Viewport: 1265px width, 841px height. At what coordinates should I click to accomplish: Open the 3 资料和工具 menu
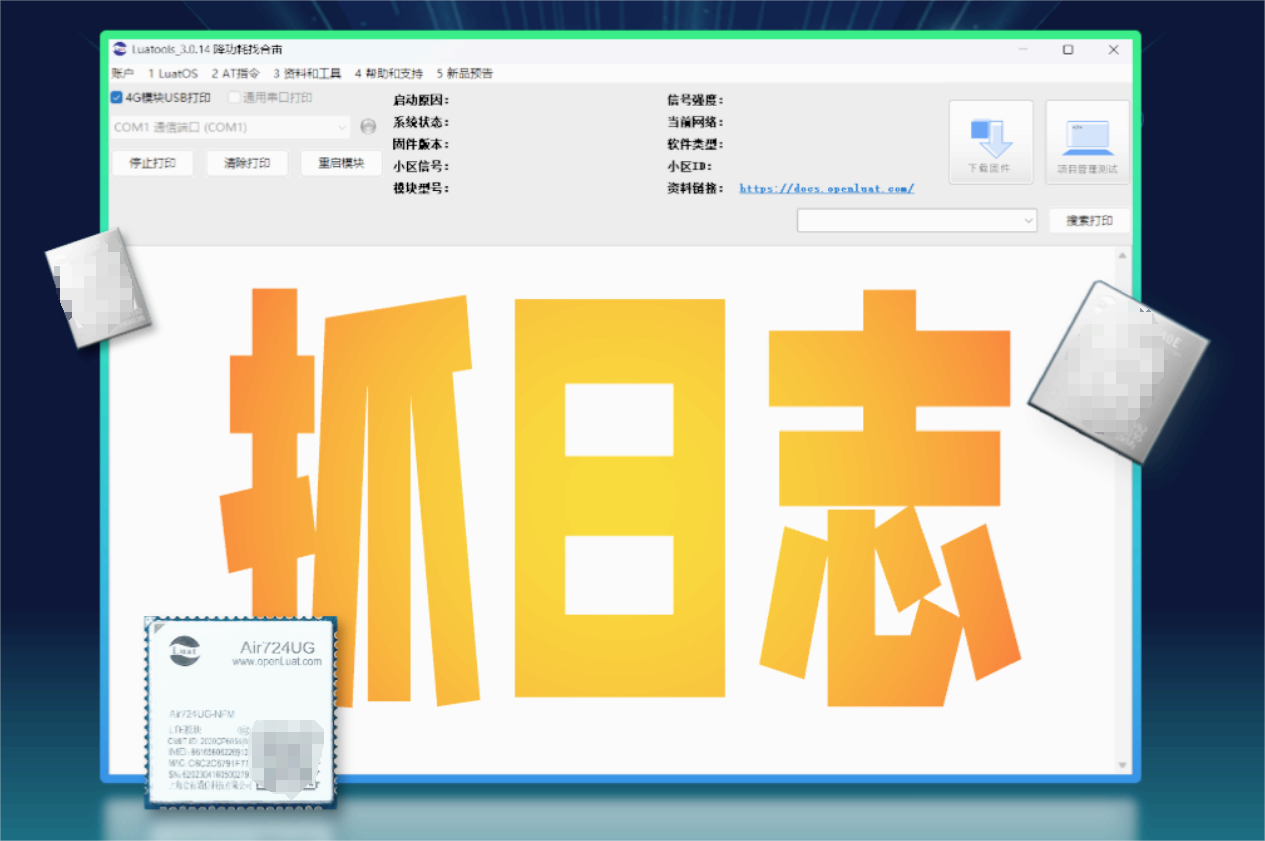click(307, 74)
